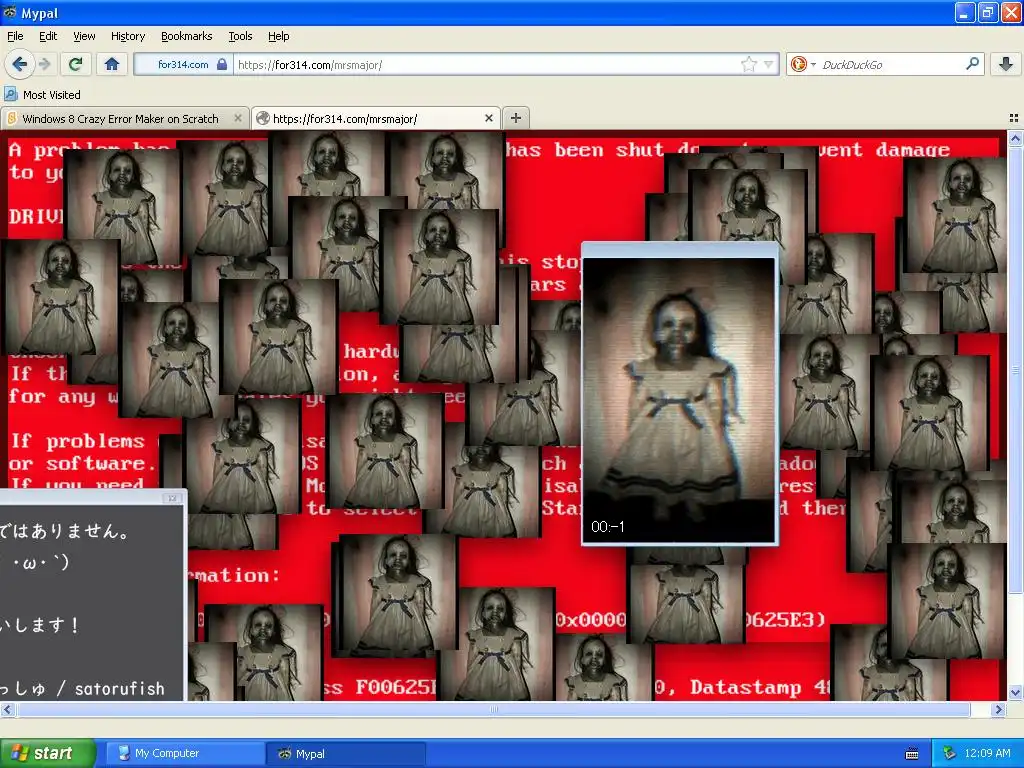1024x768 pixels.
Task: Click the horizontal scrollbar thumb
Action: click(x=494, y=709)
